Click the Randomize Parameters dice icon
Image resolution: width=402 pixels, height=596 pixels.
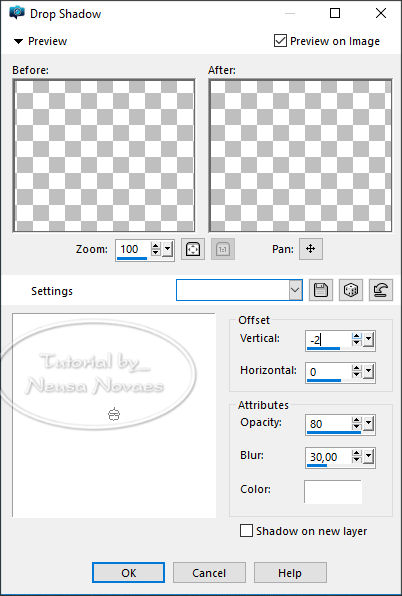point(351,290)
